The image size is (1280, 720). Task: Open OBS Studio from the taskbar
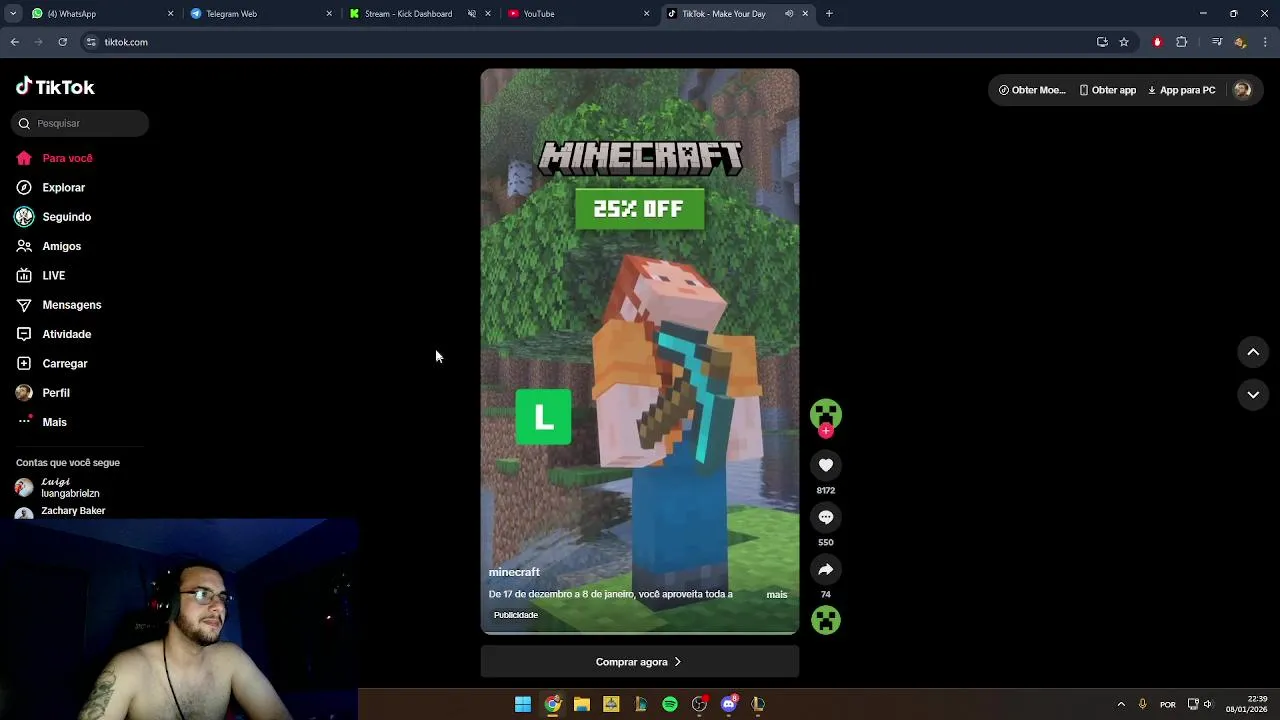[x=699, y=704]
